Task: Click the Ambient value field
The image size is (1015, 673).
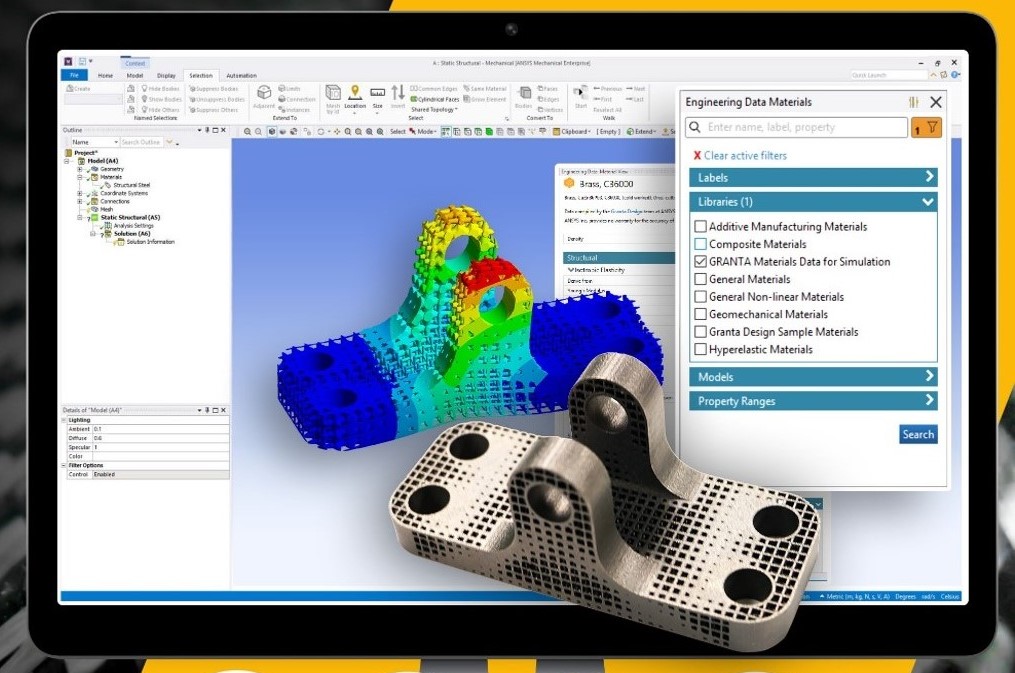Action: (x=161, y=429)
